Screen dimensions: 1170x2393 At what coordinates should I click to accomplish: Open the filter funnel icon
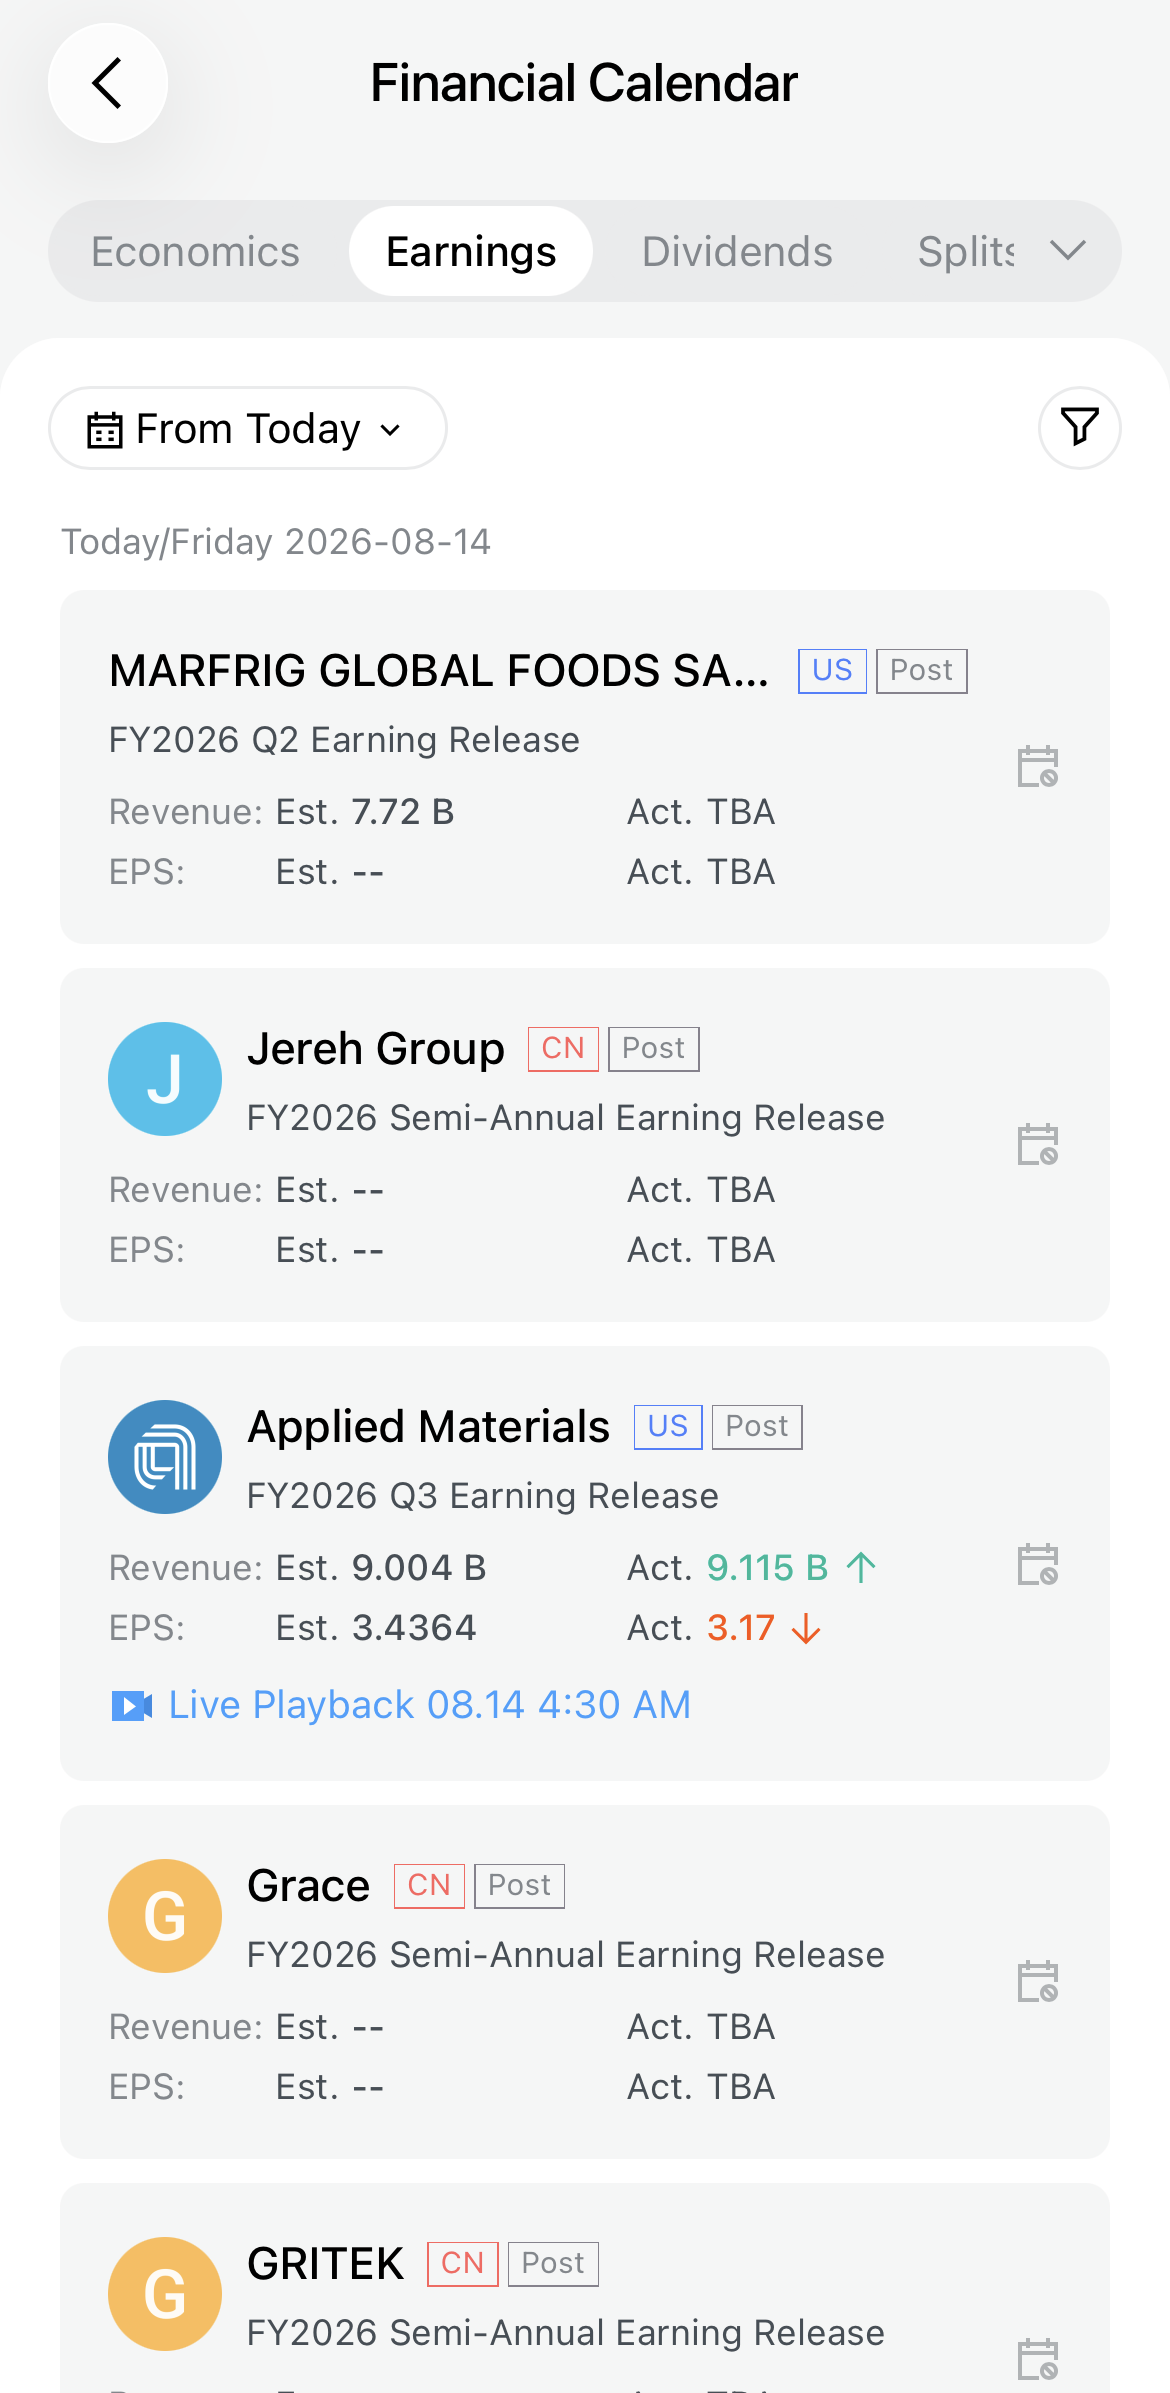[1080, 427]
